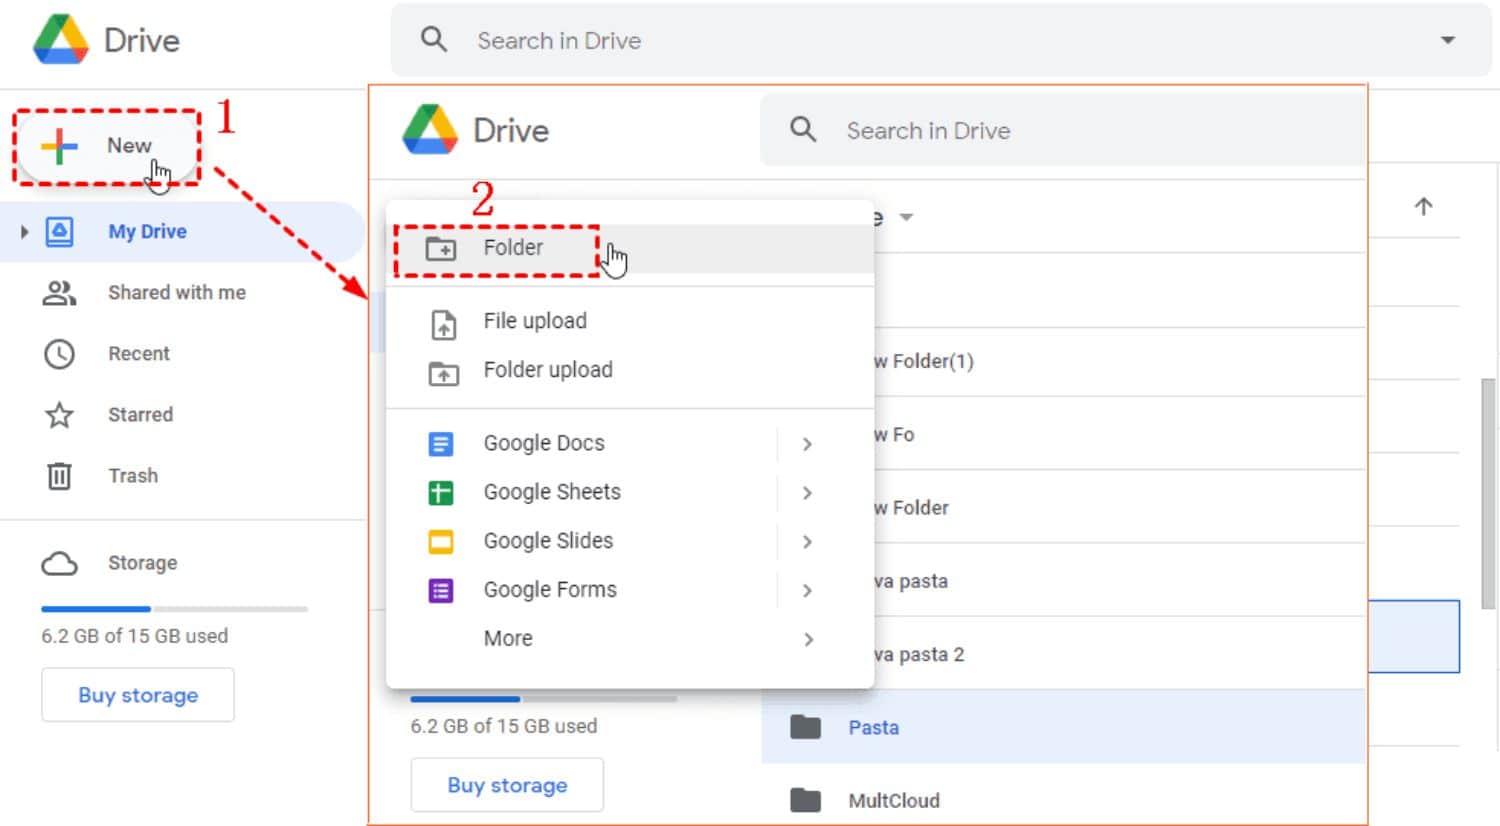The width and height of the screenshot is (1500, 826).
Task: Click the File upload icon
Action: click(x=443, y=324)
